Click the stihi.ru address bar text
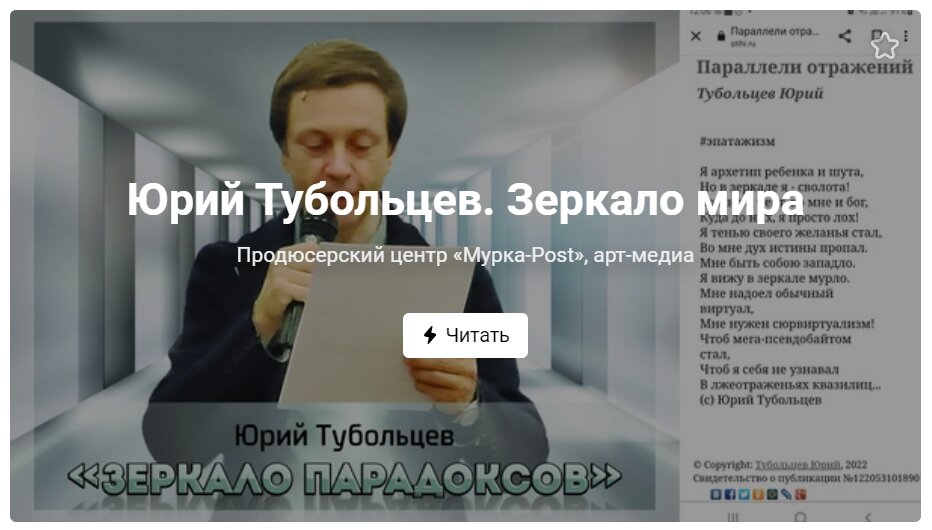This screenshot has width=932, height=530. pyautogui.click(x=740, y=44)
